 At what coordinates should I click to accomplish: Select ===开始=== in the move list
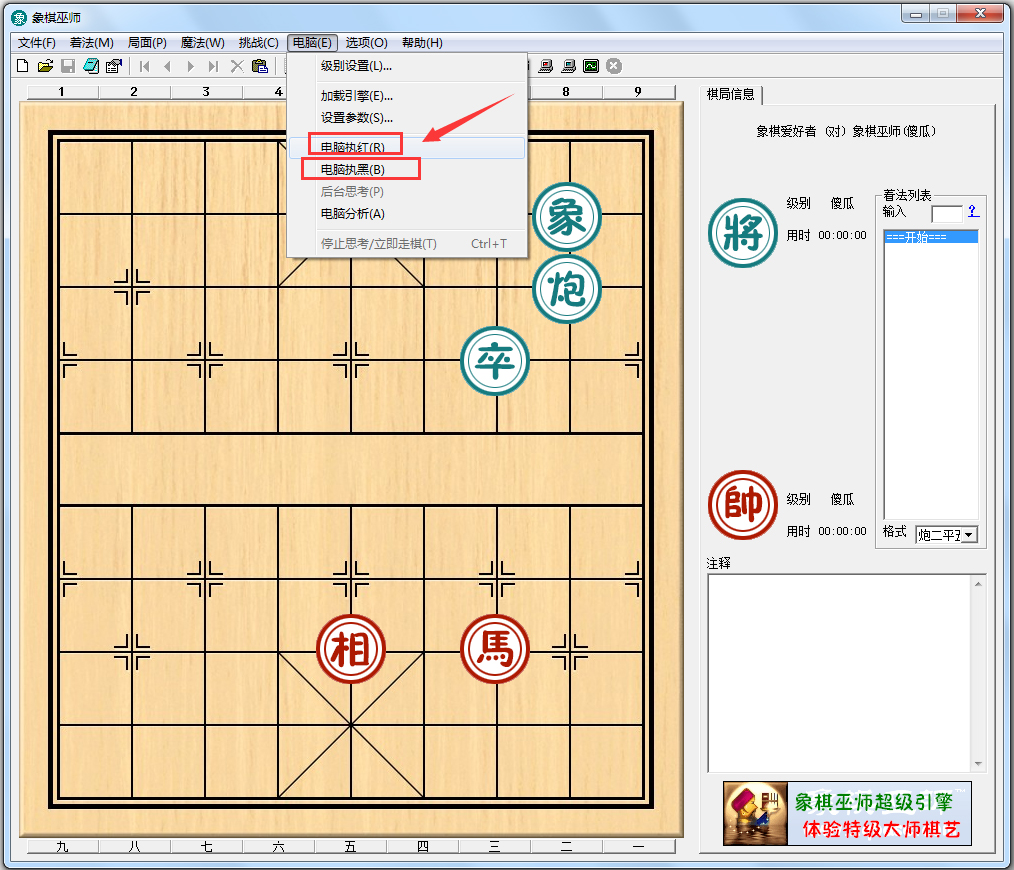[931, 237]
